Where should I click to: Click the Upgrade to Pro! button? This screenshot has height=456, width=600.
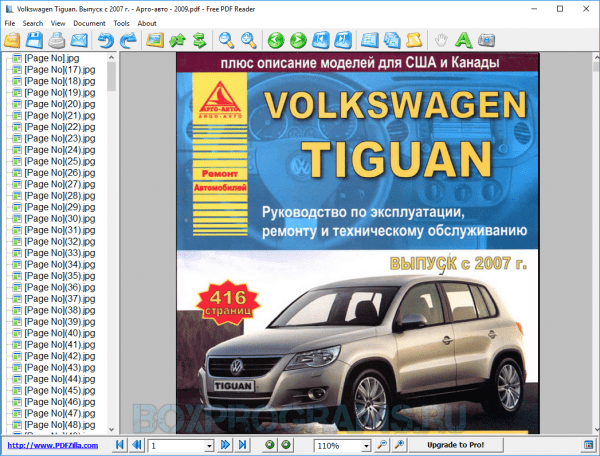[x=455, y=445]
